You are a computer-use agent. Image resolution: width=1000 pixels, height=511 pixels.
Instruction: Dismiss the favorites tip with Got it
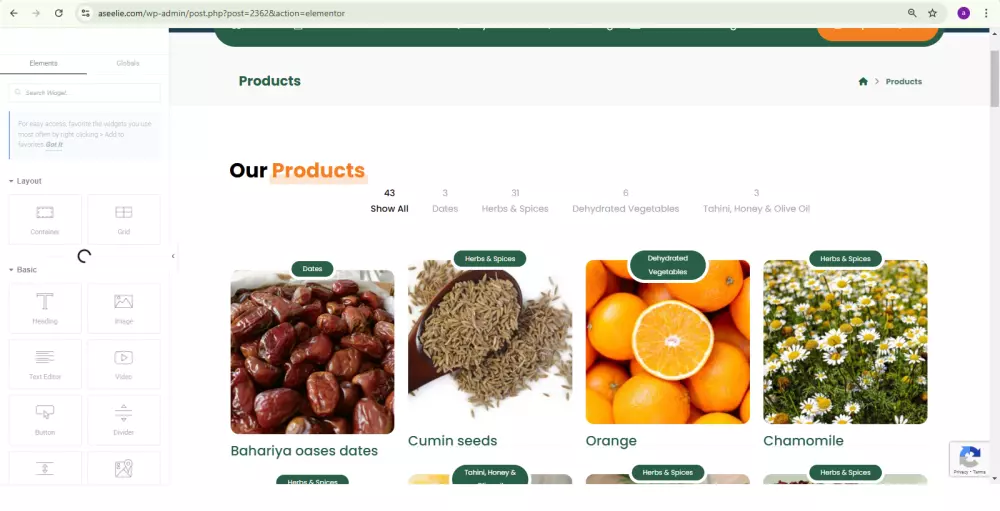point(54,145)
